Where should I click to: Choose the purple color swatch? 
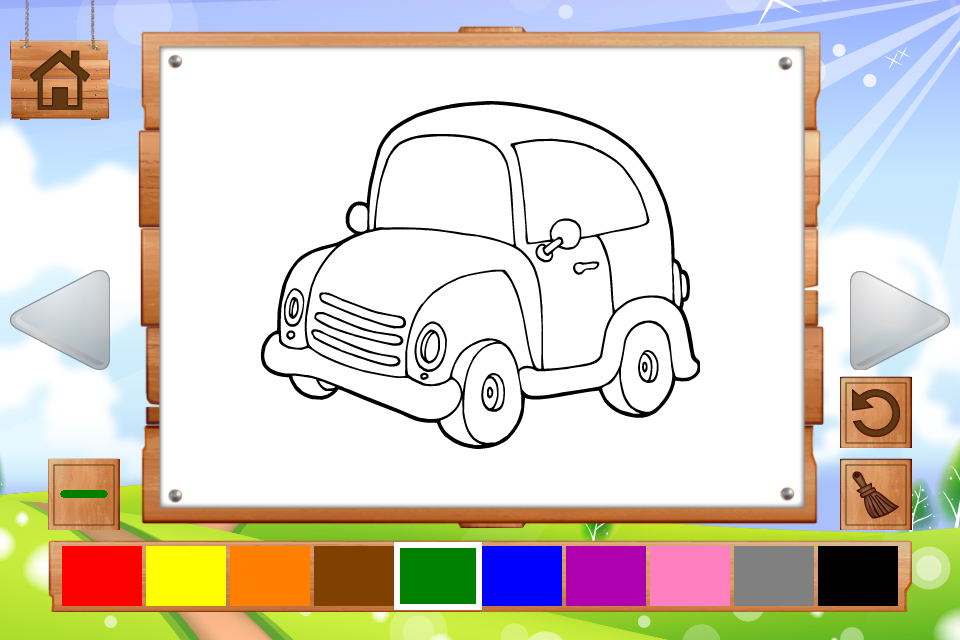click(606, 576)
